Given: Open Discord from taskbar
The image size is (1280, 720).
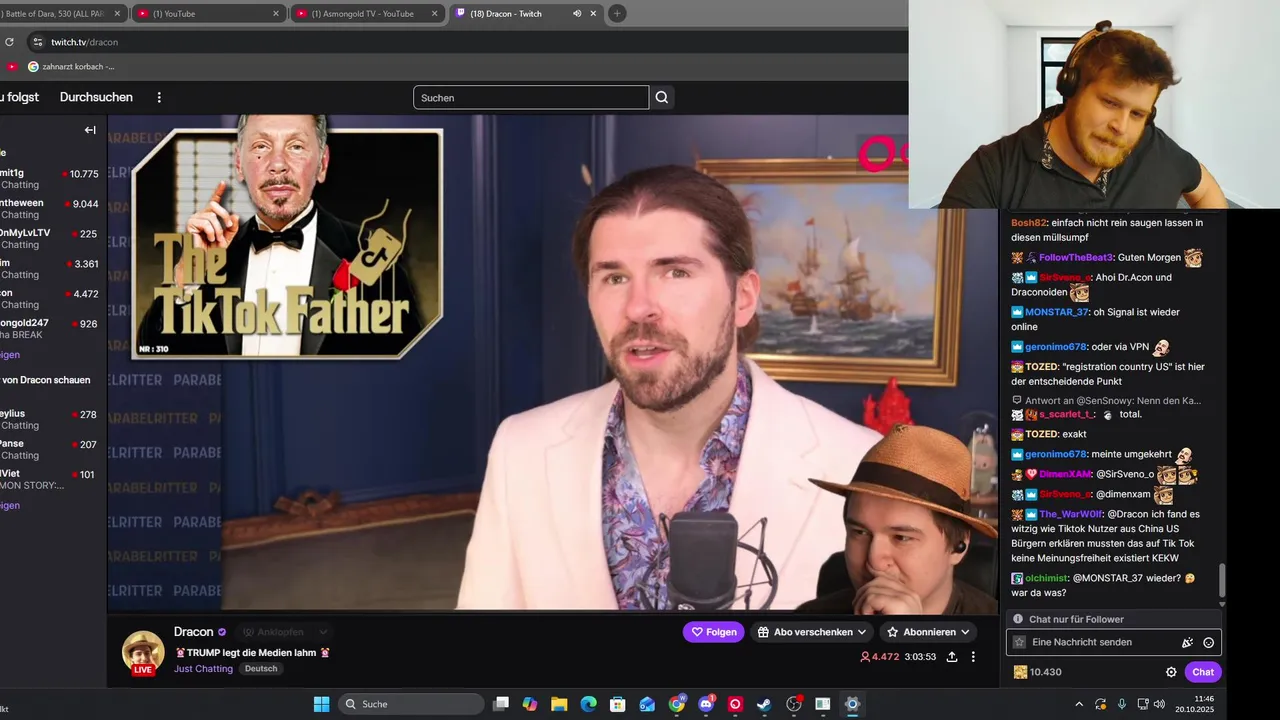Looking at the screenshot, I should (706, 704).
